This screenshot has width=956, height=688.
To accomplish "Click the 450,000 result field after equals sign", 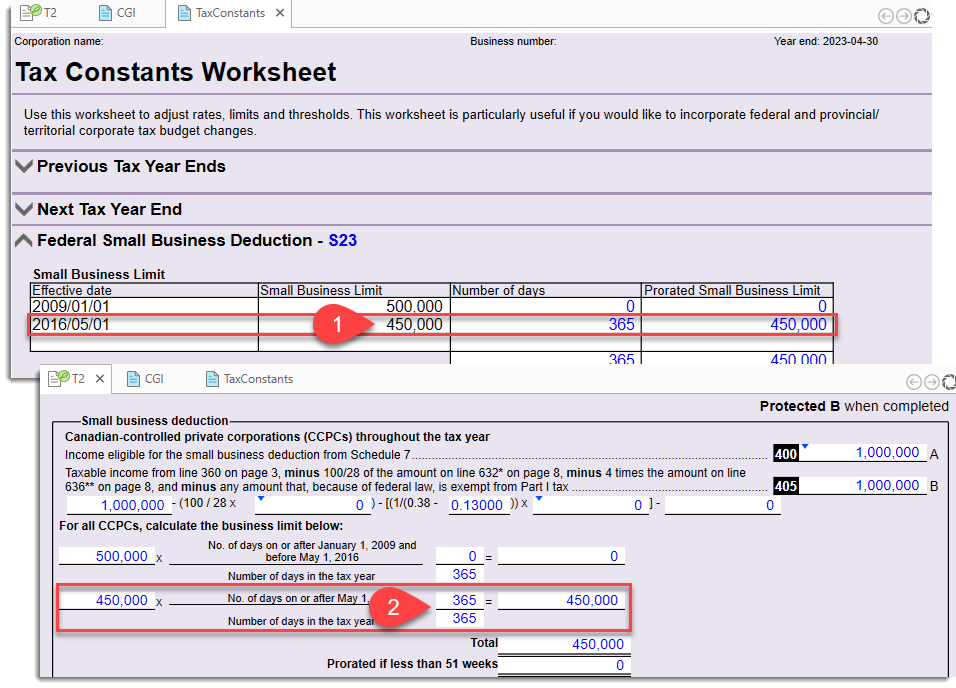I will coord(561,600).
